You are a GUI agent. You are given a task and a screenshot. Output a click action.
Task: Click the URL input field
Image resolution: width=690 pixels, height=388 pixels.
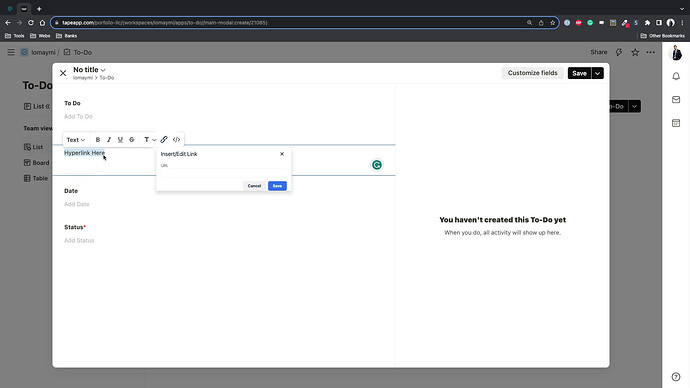click(x=224, y=173)
